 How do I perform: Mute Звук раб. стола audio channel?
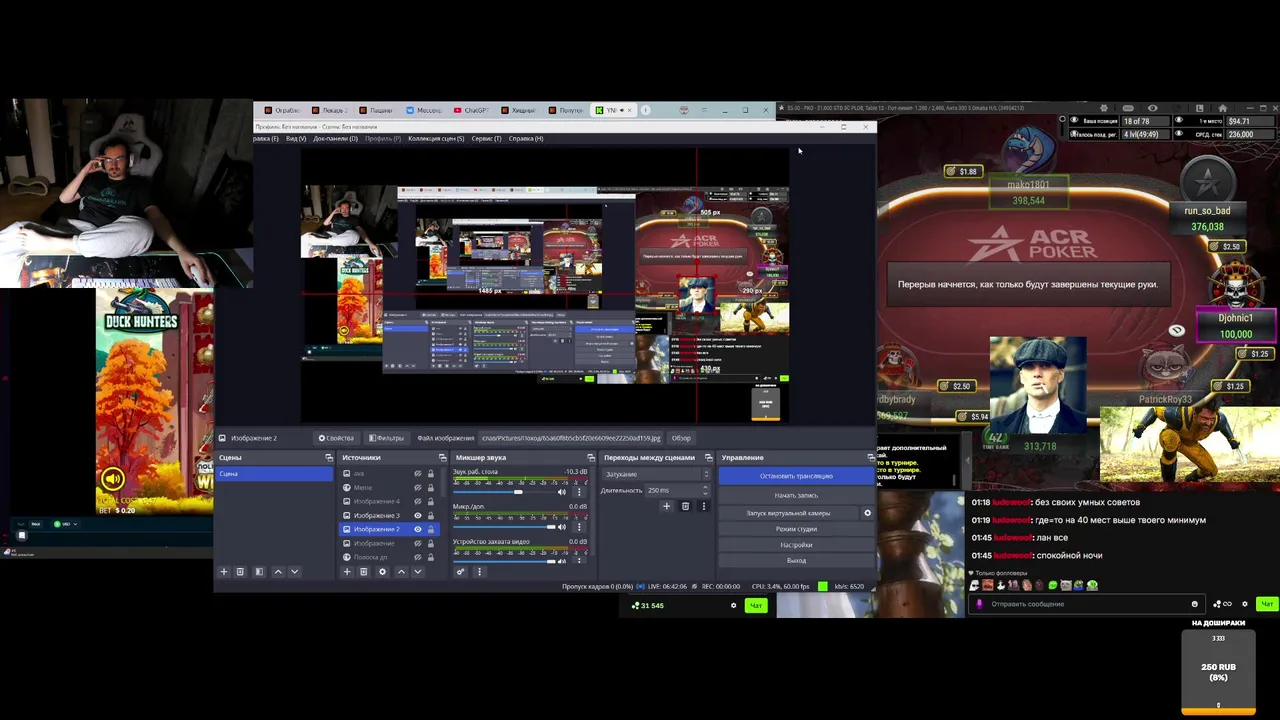pyautogui.click(x=561, y=492)
